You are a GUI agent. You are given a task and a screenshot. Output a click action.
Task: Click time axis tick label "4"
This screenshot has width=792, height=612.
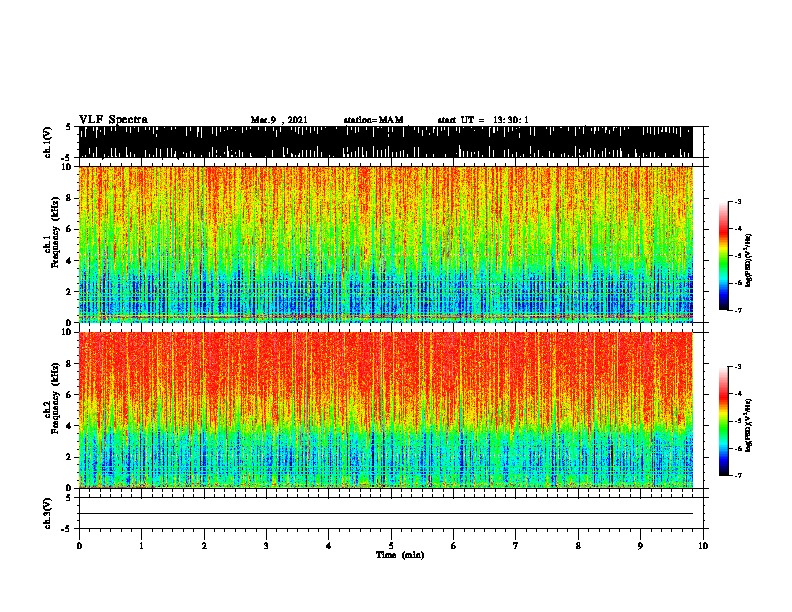(x=329, y=546)
